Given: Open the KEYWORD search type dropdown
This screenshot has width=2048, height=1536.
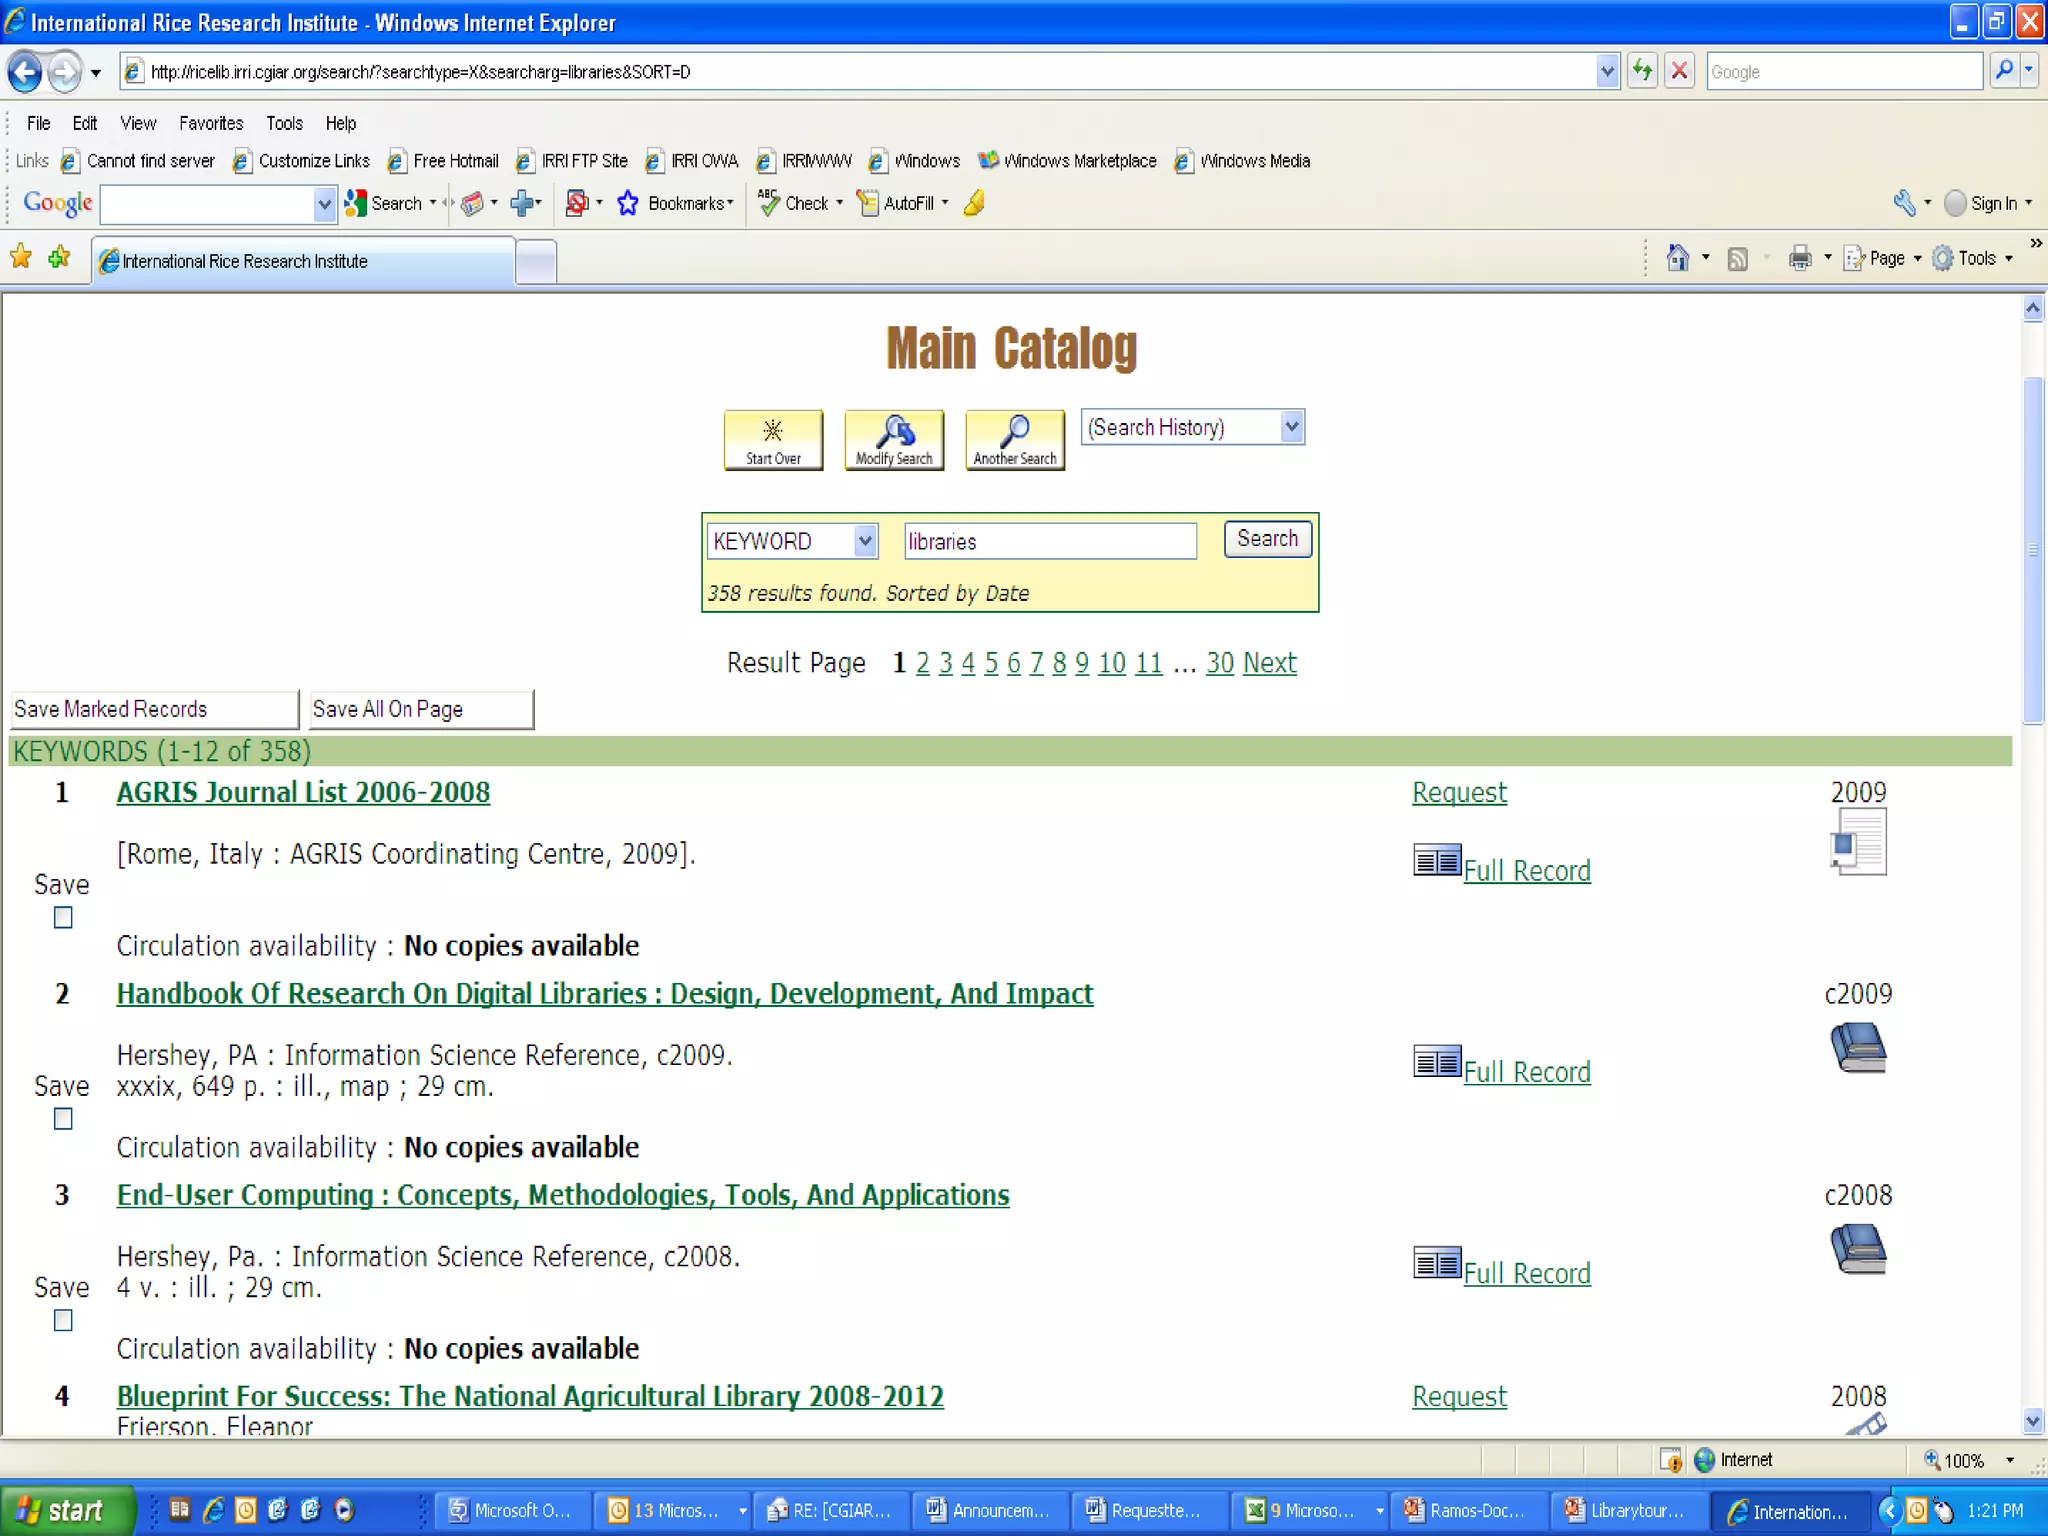Looking at the screenshot, I should [865, 541].
